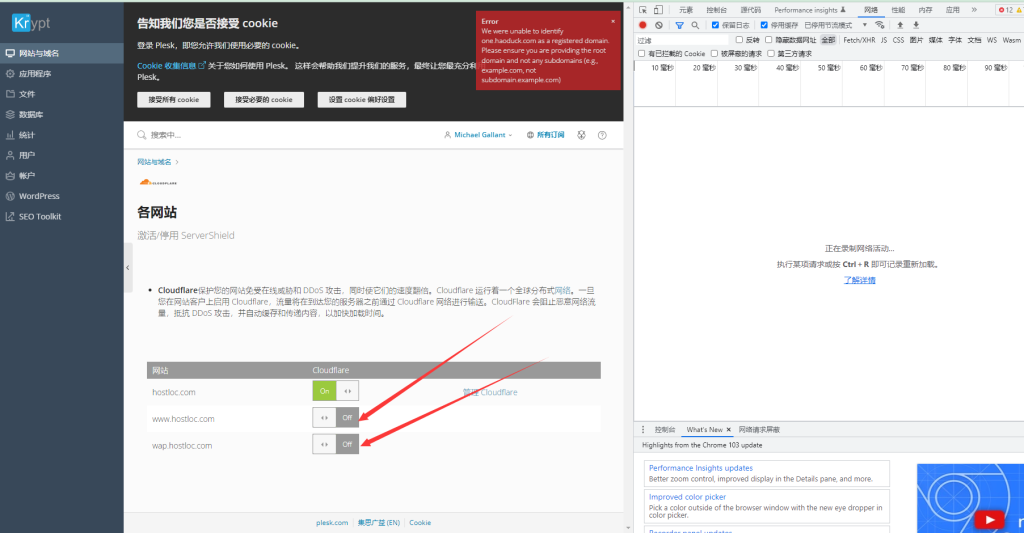Image resolution: width=1024 pixels, height=533 pixels.
Task: Toggle the 保留日志 checkbox
Action: [x=715, y=25]
